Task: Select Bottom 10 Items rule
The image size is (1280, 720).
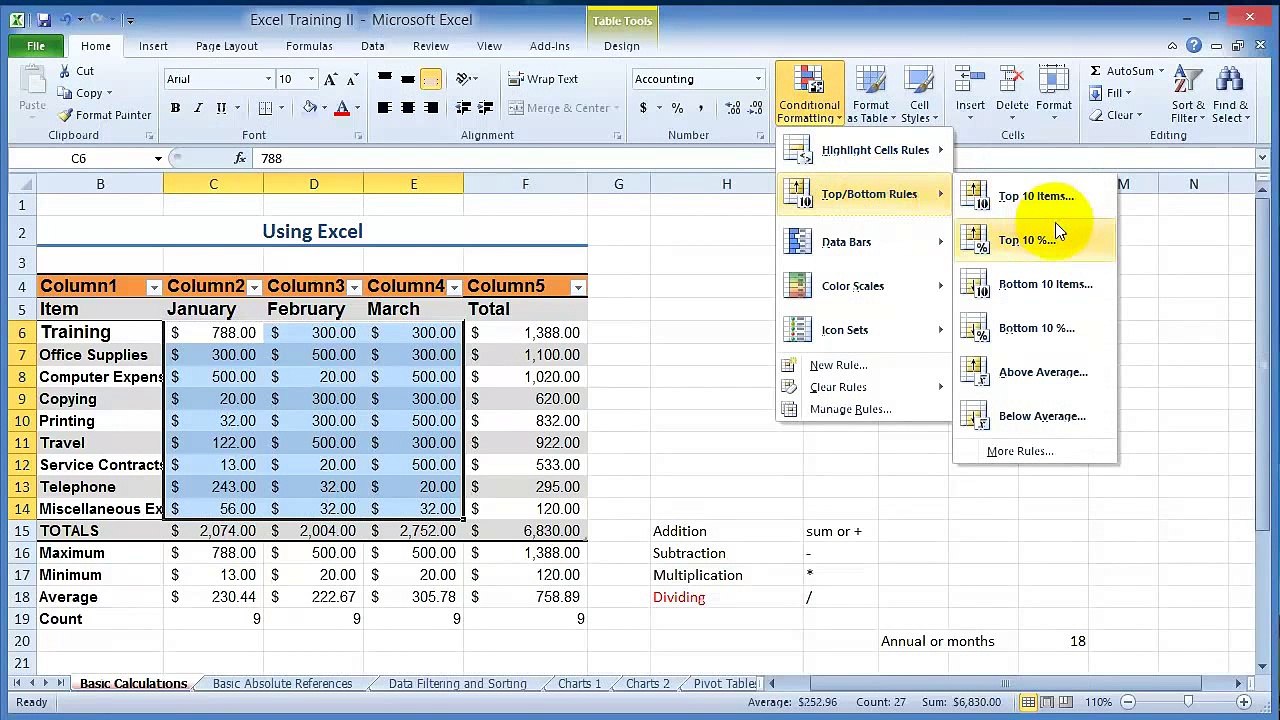Action: pos(1035,284)
